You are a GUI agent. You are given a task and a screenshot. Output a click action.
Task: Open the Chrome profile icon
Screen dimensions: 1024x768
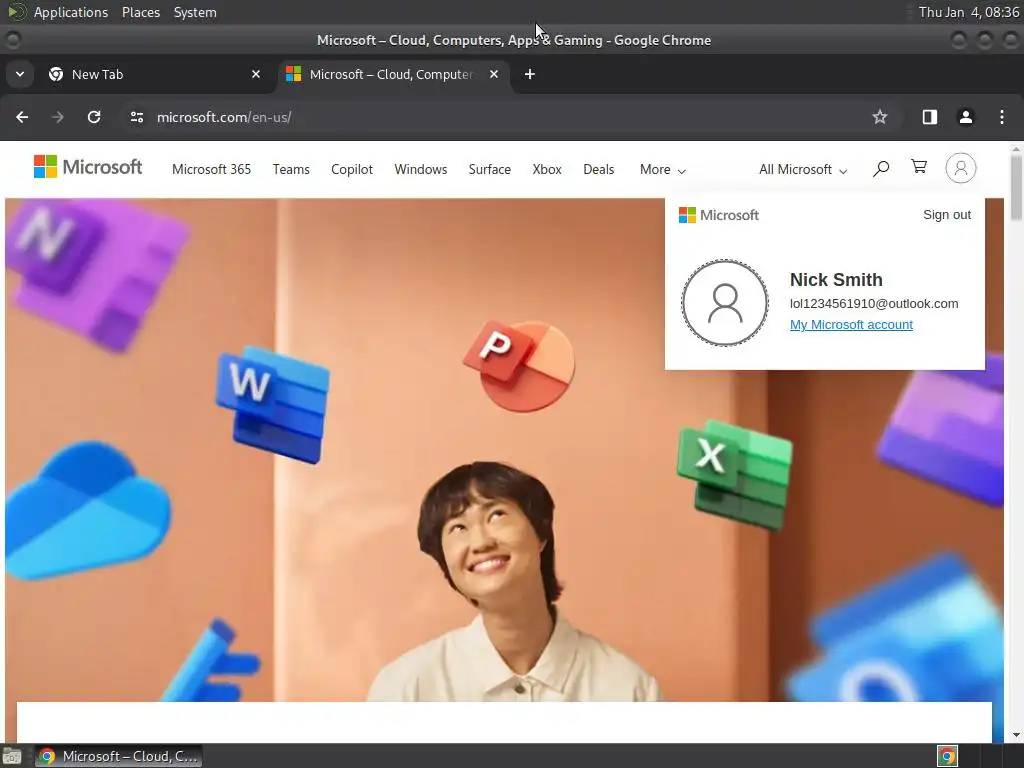(x=965, y=117)
